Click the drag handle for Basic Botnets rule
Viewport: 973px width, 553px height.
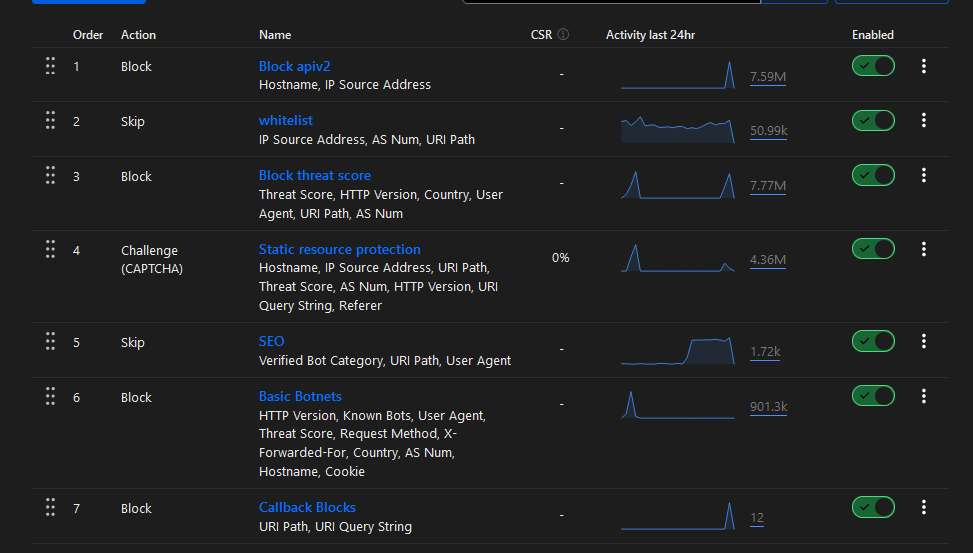pos(50,397)
